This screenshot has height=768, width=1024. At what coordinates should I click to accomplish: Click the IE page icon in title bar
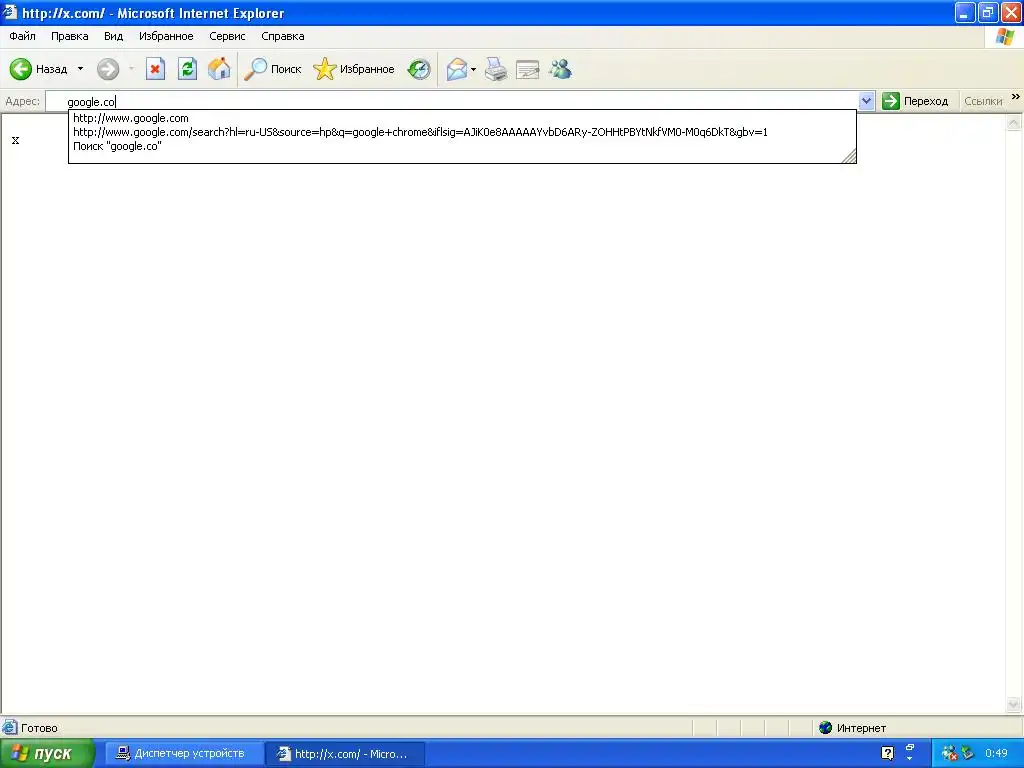[10, 12]
